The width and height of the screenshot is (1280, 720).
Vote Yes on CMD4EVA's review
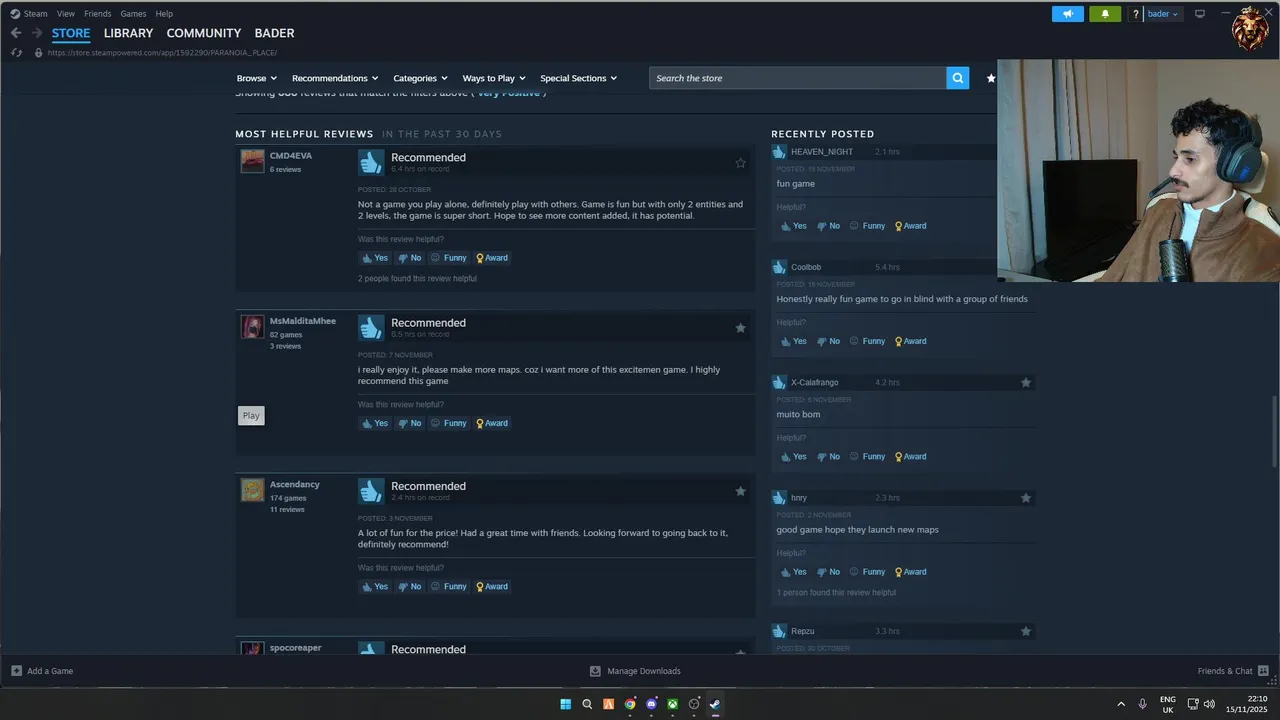pos(375,258)
